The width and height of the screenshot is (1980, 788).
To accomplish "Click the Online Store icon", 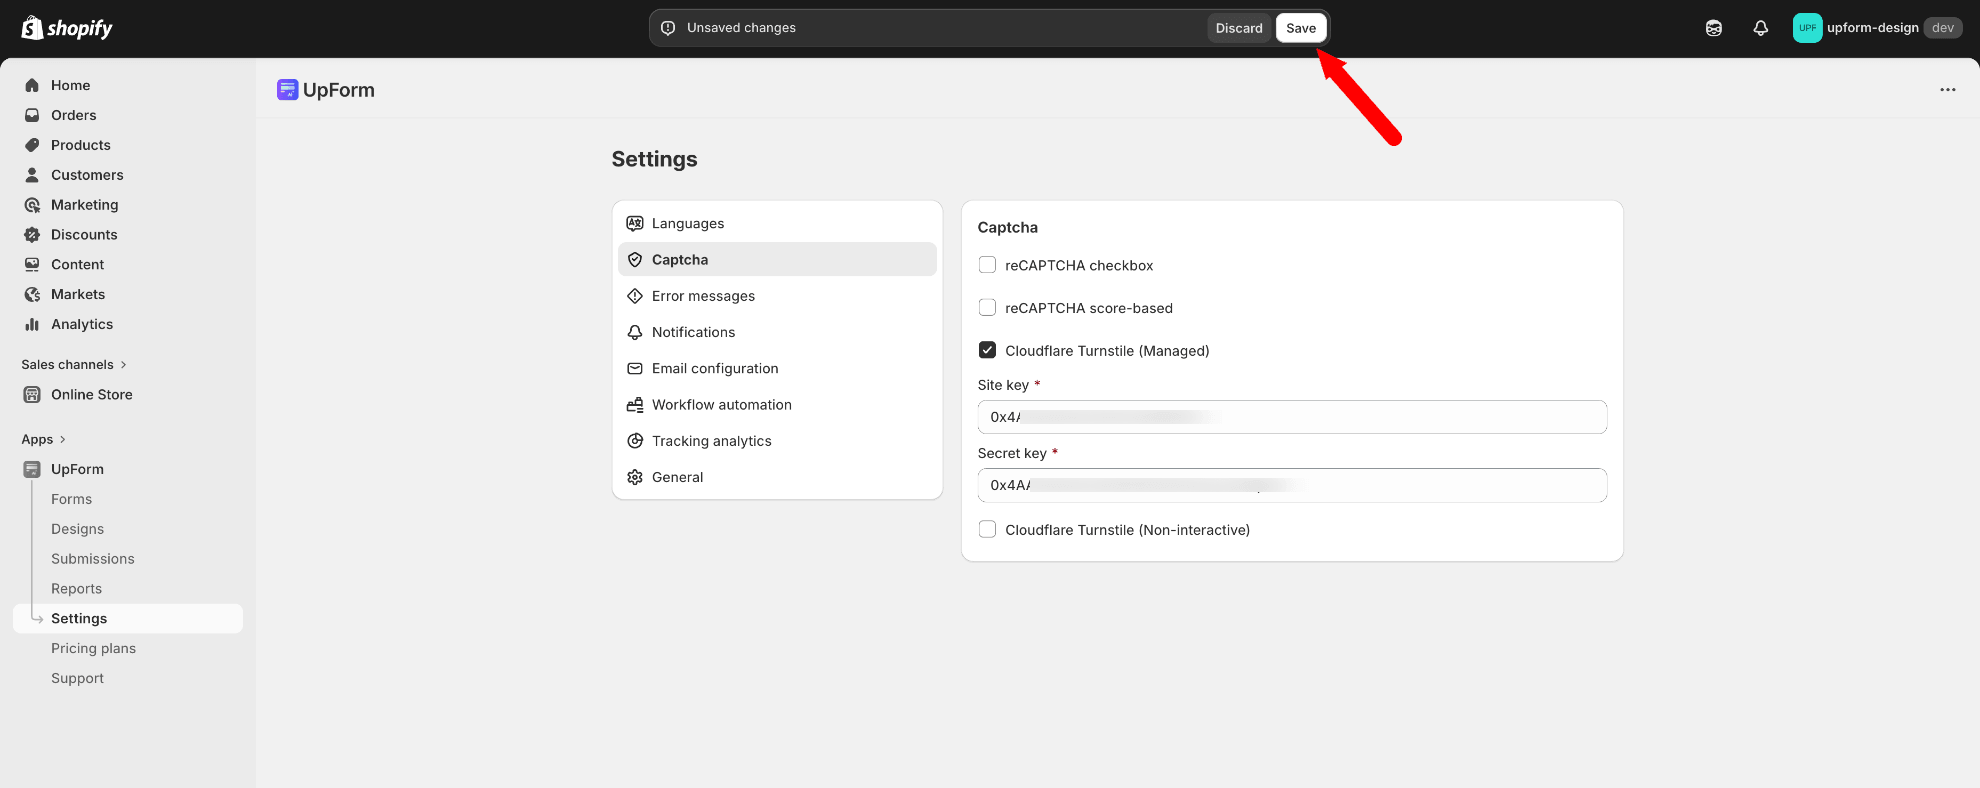I will (x=32, y=395).
